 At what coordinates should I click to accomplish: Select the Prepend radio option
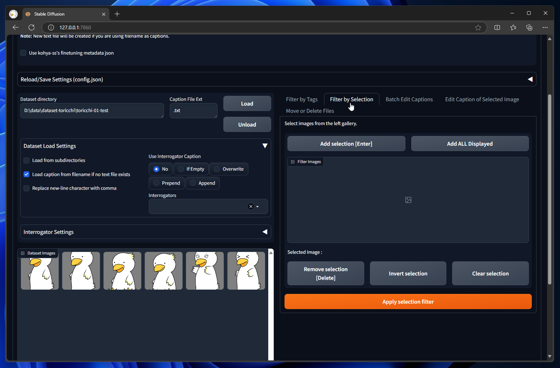click(166, 183)
